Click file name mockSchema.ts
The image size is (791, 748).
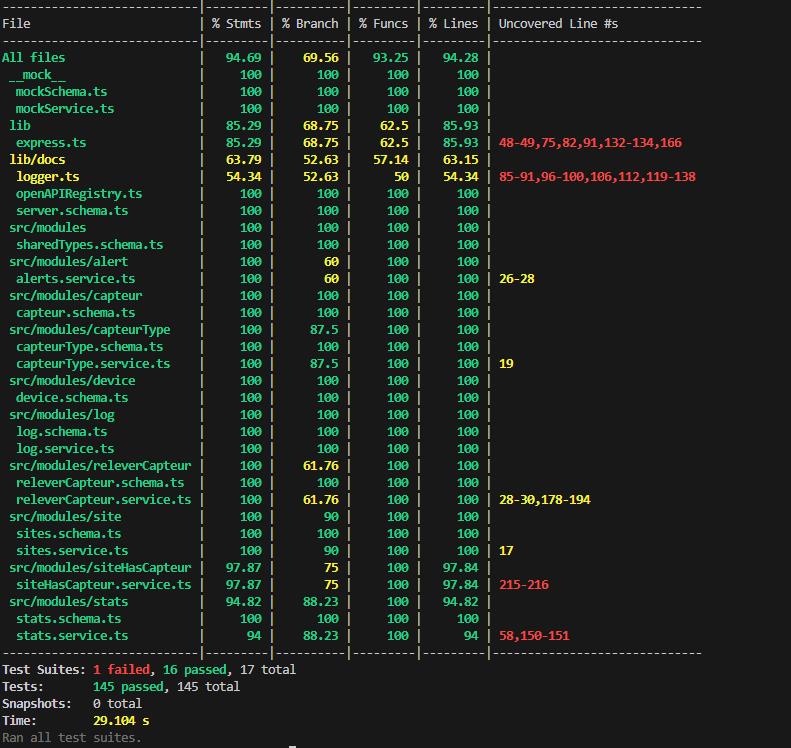[61, 92]
